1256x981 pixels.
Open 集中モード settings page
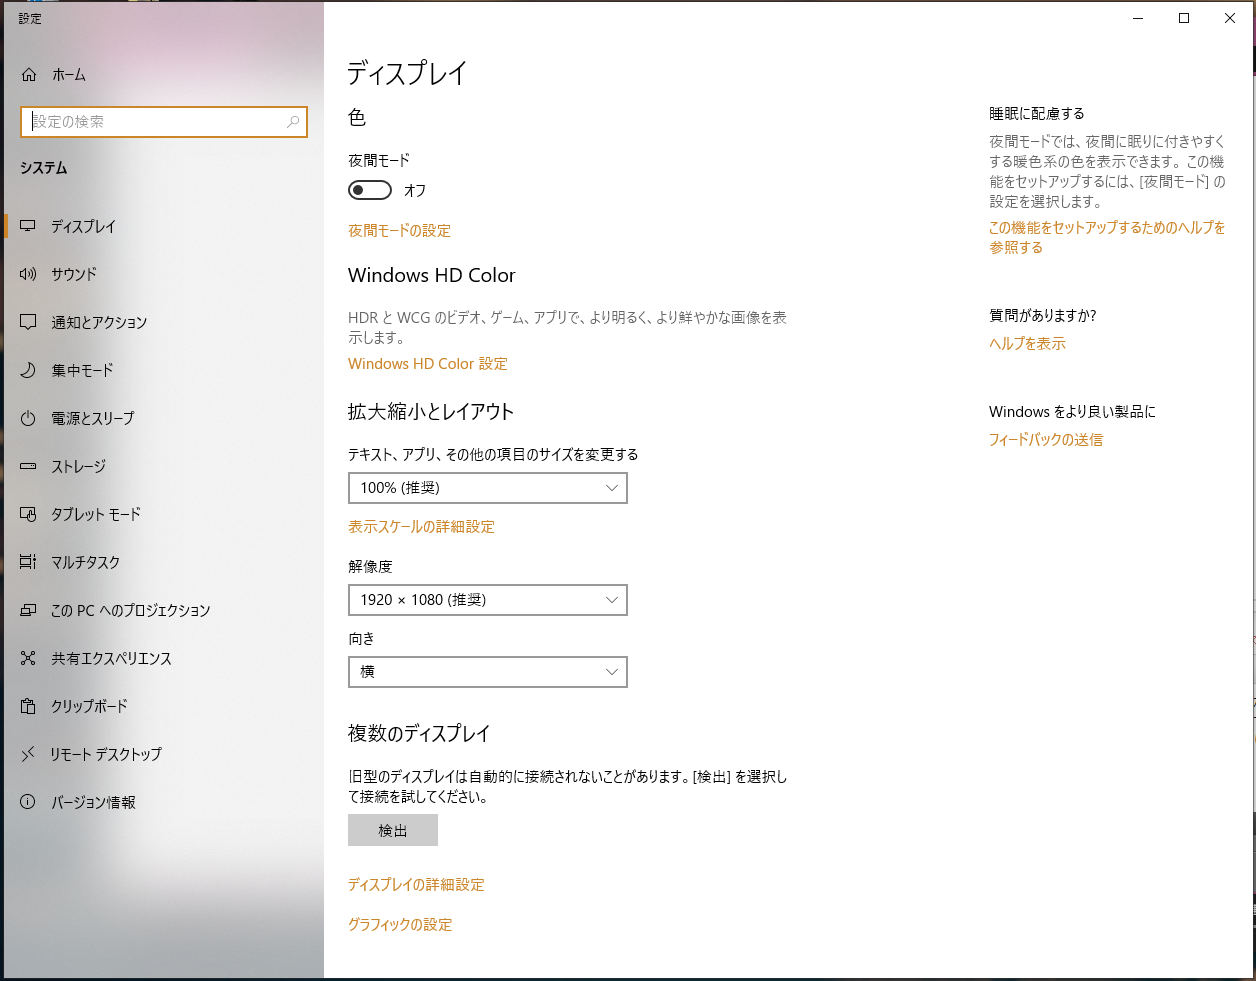coord(162,370)
